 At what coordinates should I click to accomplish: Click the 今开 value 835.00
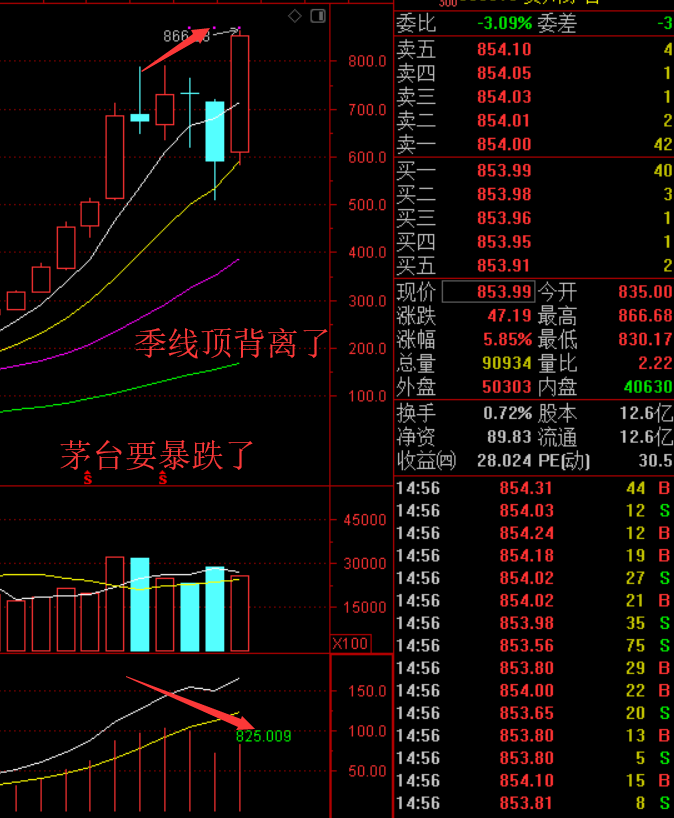coord(645,292)
